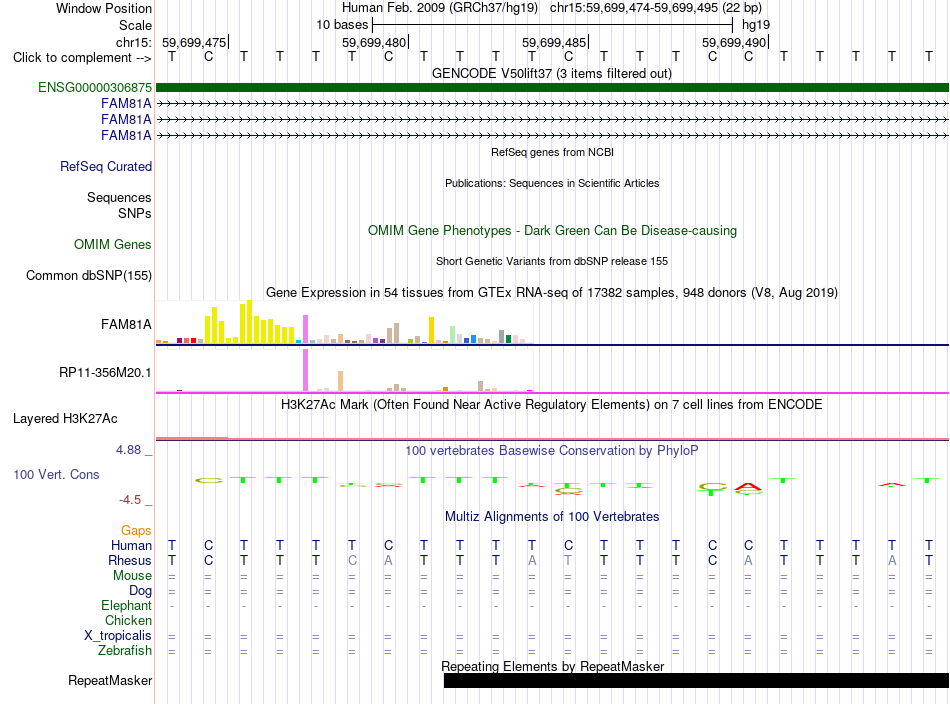Click the RP11-356M20.1 expression label
Screen dimensions: 950x704
pos(105,373)
